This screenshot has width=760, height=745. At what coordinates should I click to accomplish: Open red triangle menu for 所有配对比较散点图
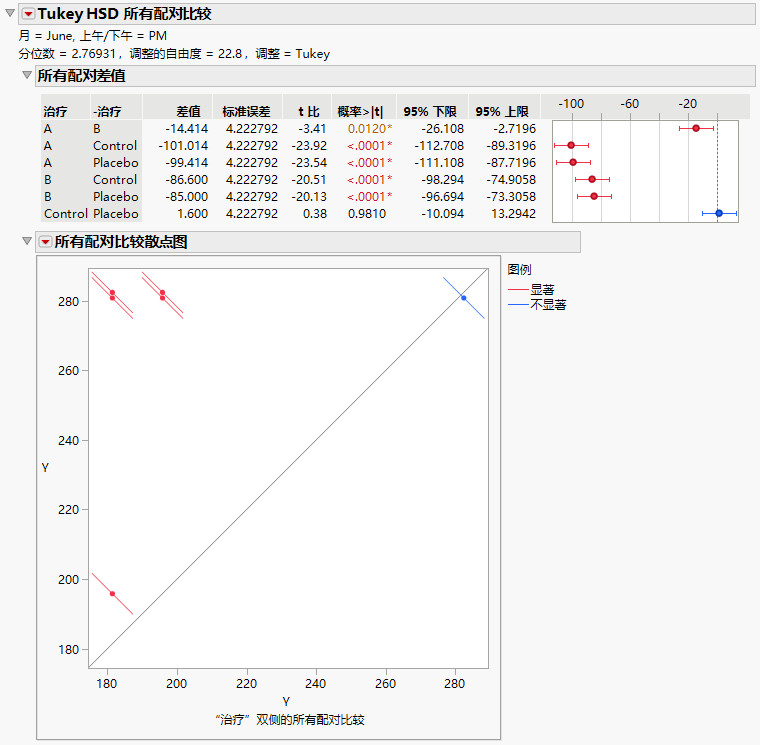click(46, 242)
